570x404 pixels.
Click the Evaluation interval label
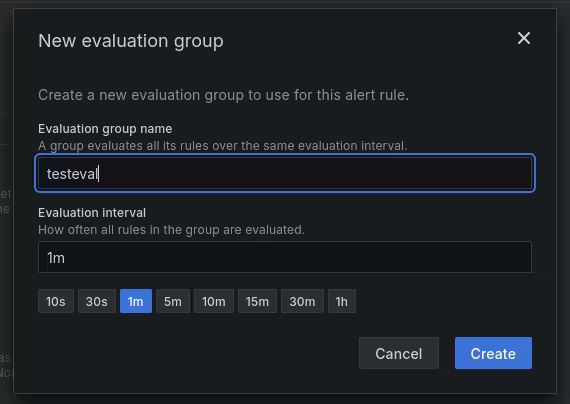coord(92,213)
